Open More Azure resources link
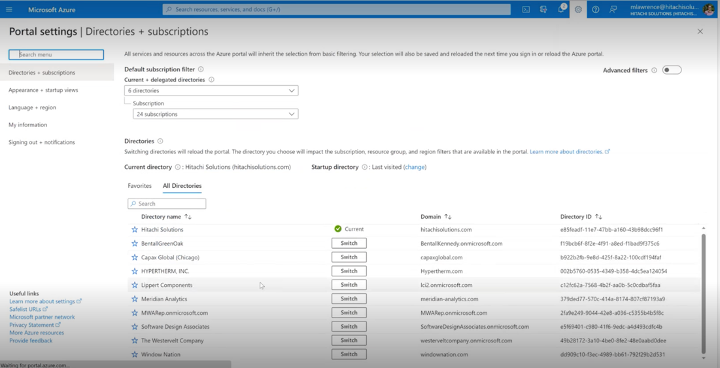 point(37,333)
